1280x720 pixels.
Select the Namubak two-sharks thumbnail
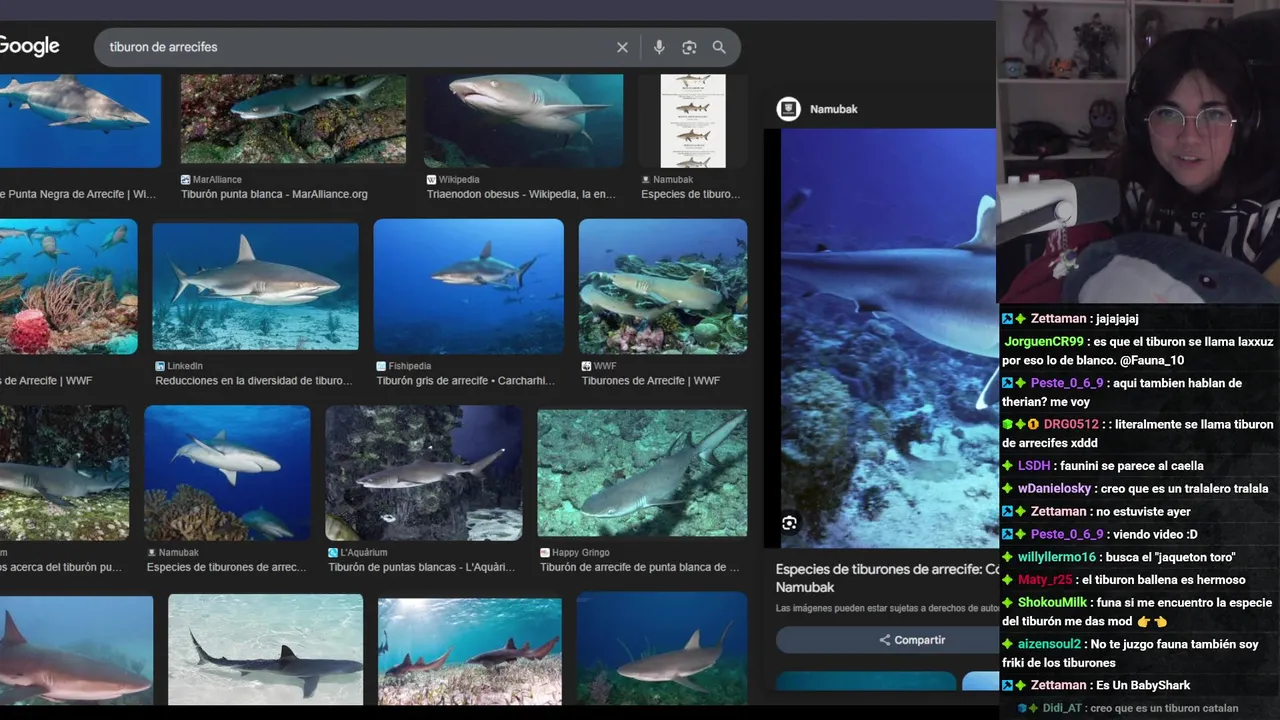coord(227,473)
